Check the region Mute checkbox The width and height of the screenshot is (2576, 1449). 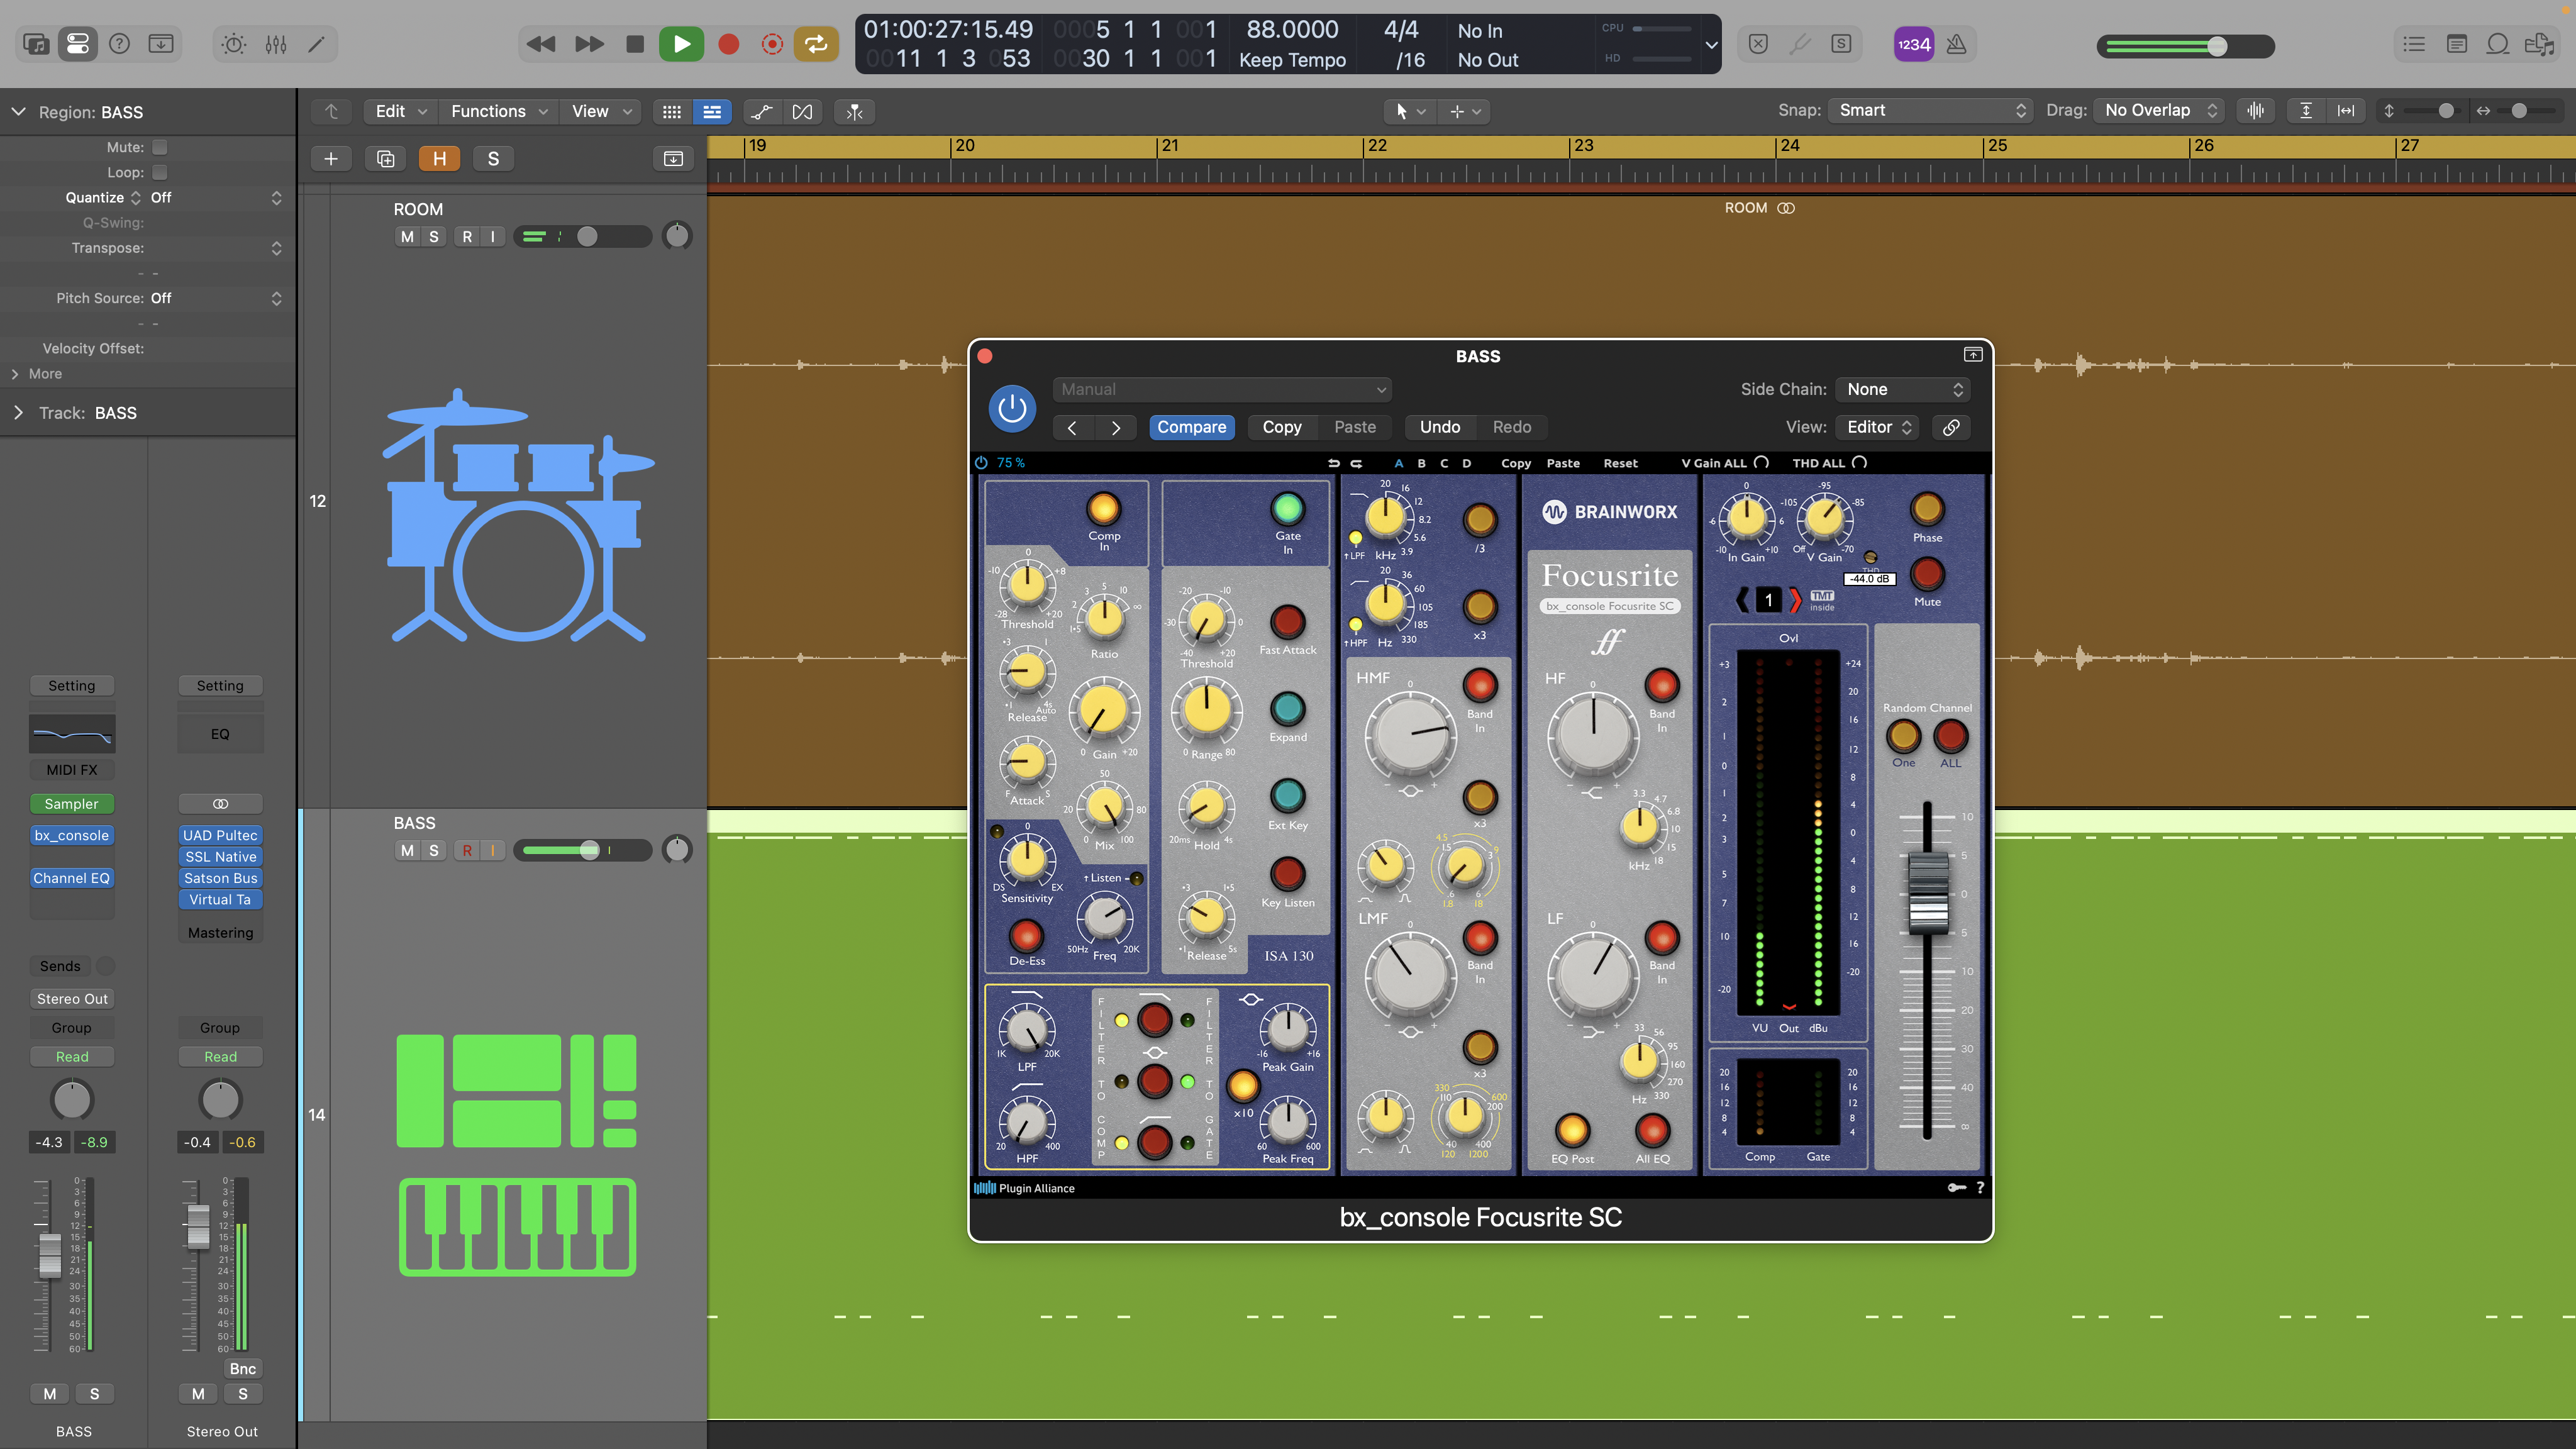coord(159,147)
